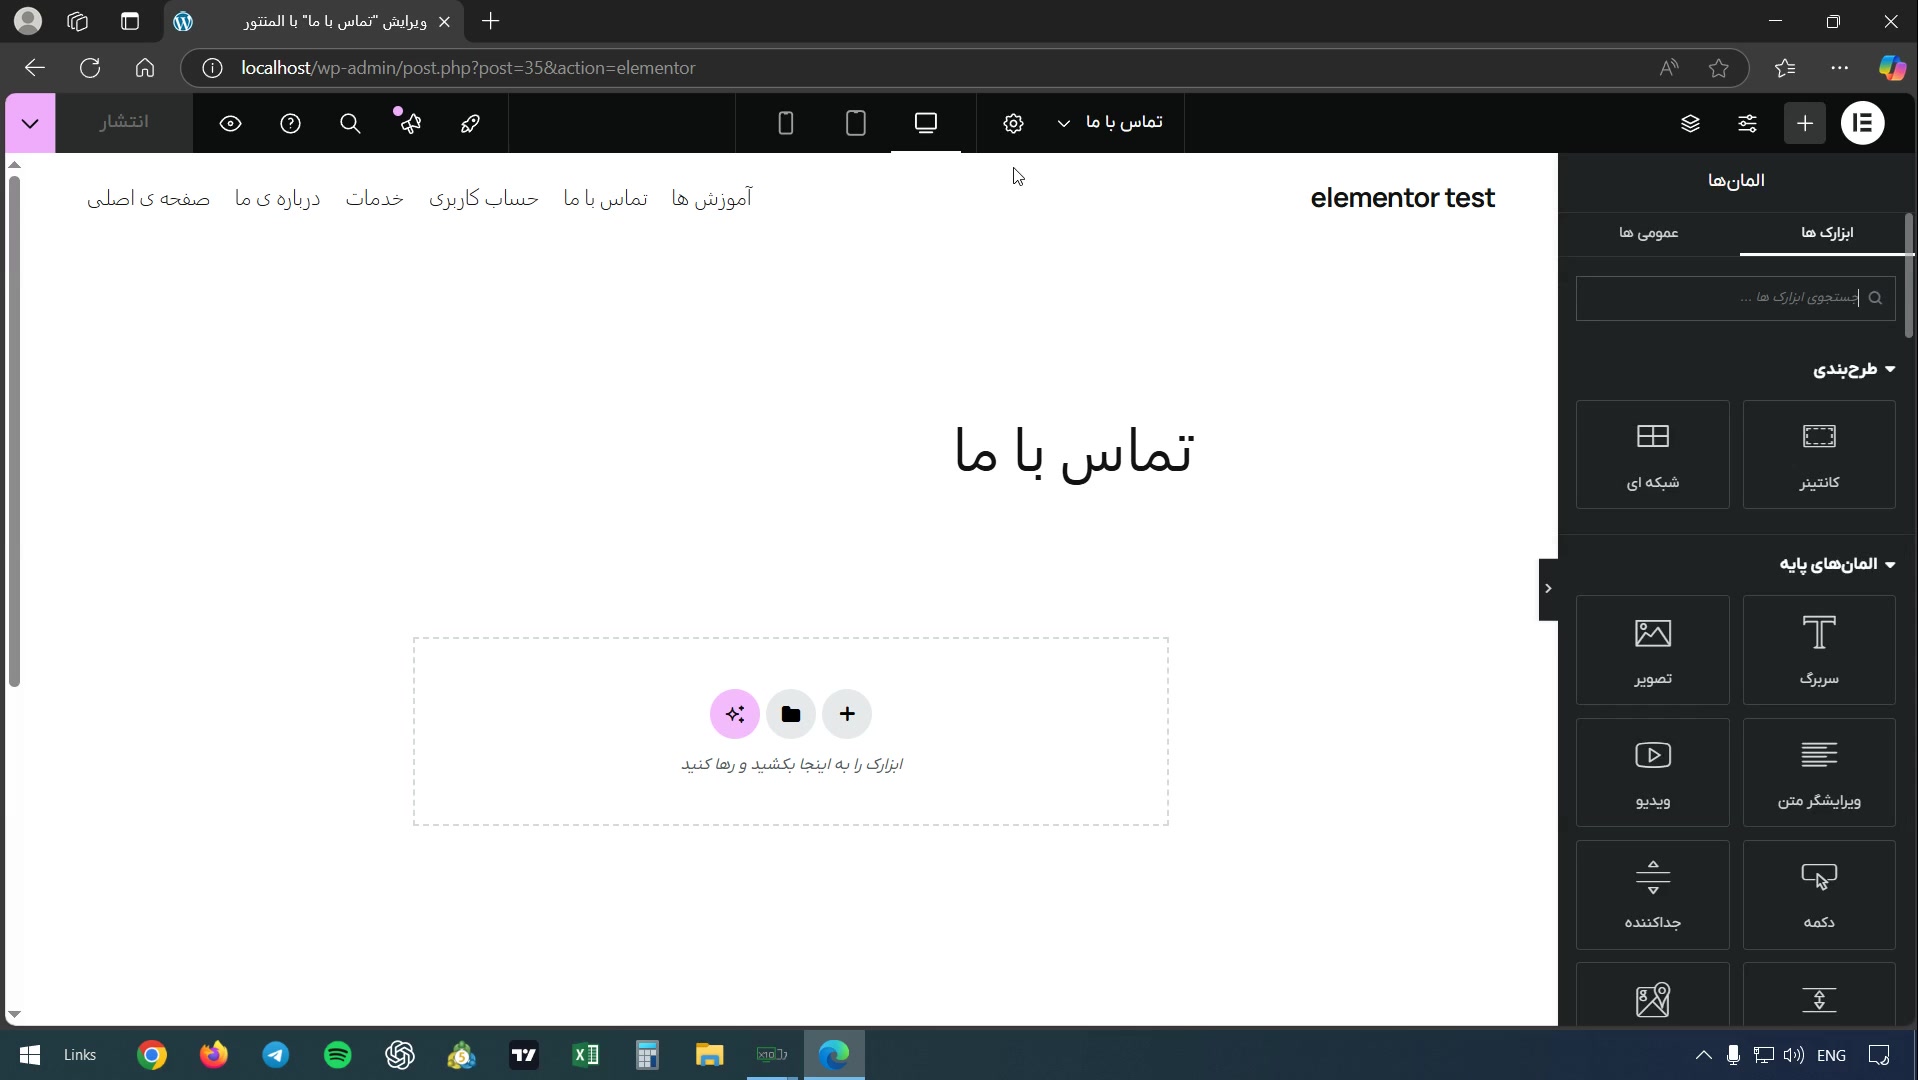Click the ENG language indicator
Image resolution: width=1918 pixels, height=1080 pixels.
(1832, 1055)
